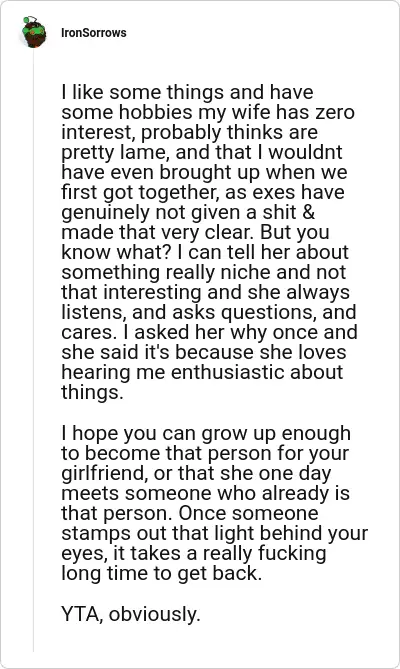The width and height of the screenshot is (400, 669).
Task: Collapse the comment using the vertical thread line
Action: coord(34,350)
